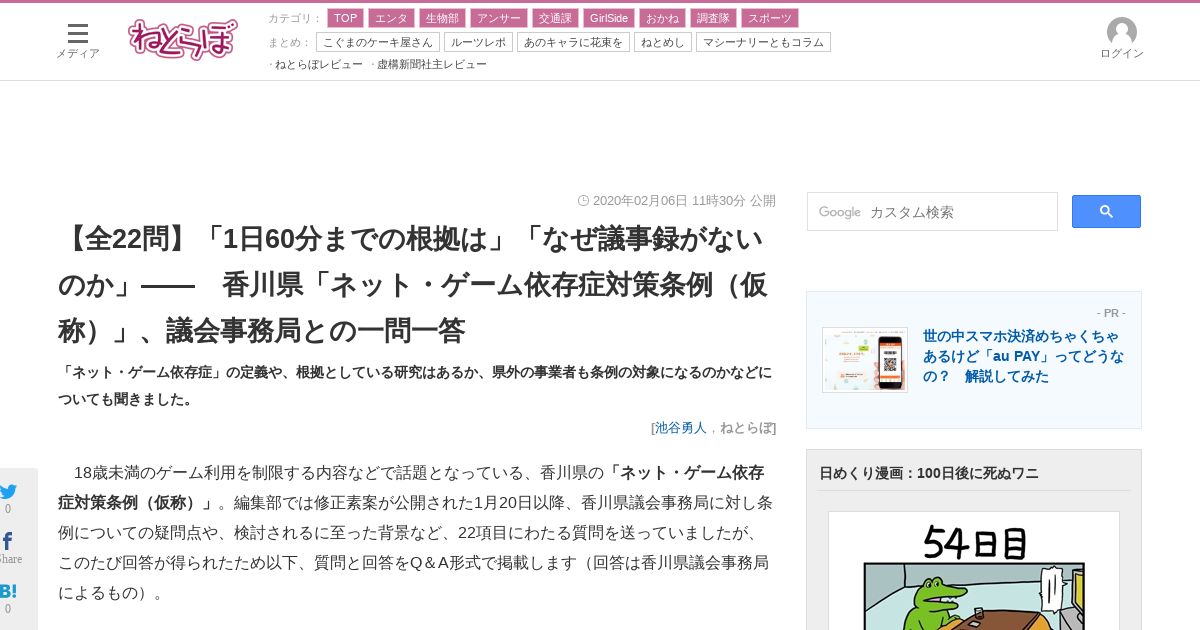Screen dimensions: 1200x630
Task: Open the 生物部 category tab
Action: tap(442, 18)
